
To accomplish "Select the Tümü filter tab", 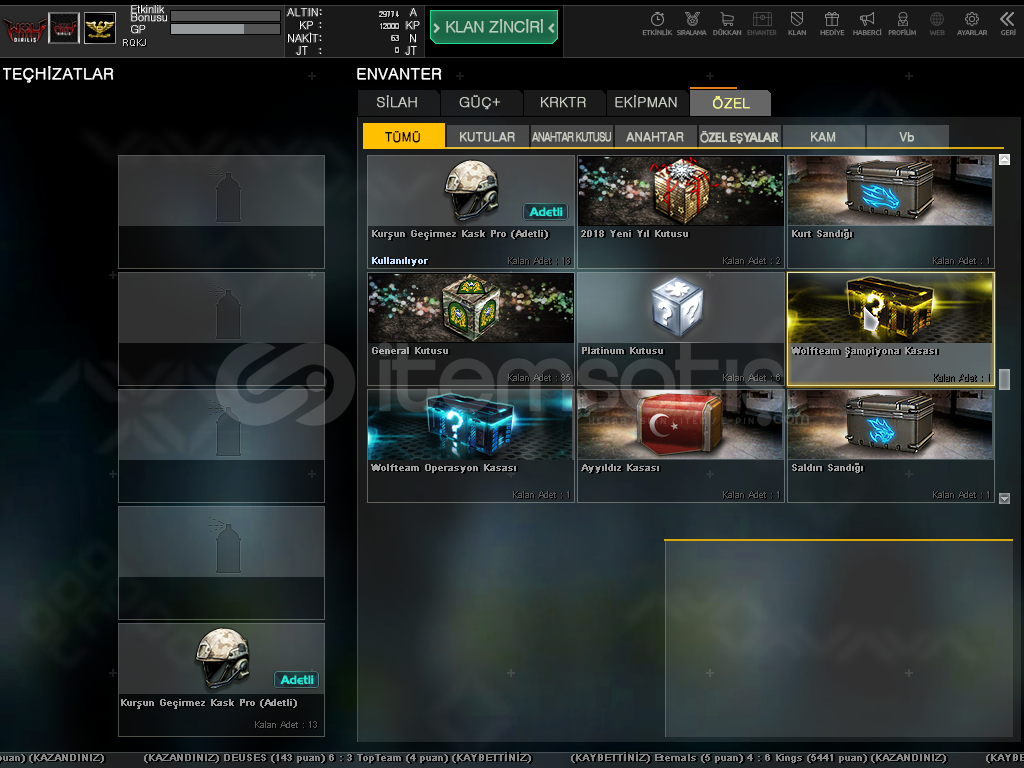I will 403,136.
